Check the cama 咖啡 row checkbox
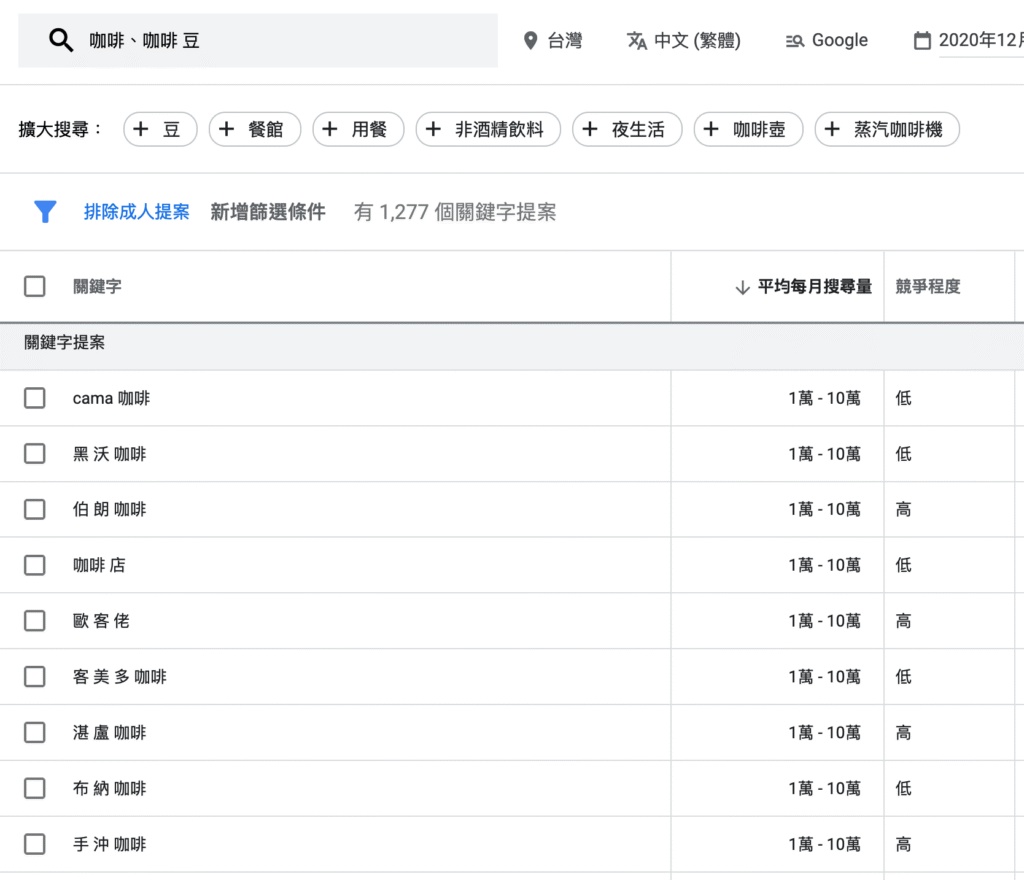1024x880 pixels. point(35,398)
